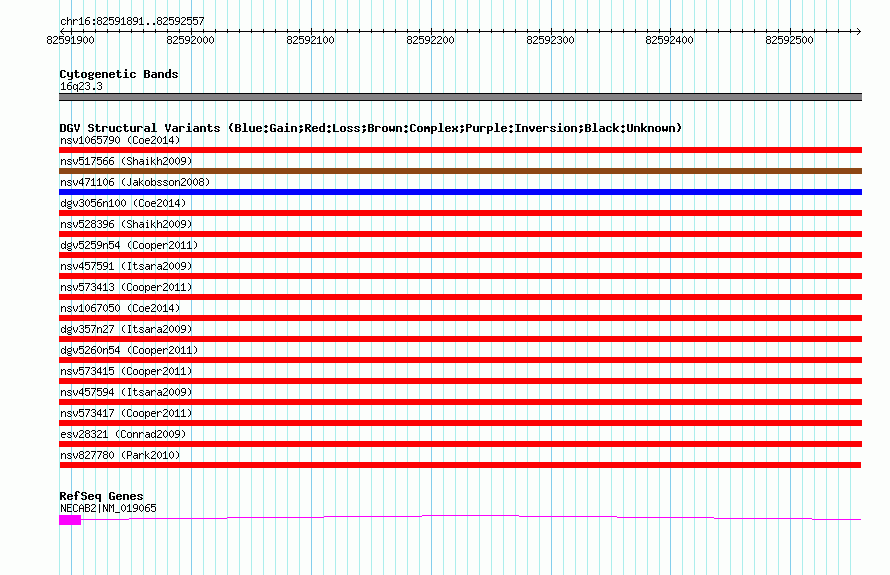This screenshot has height=575, width=890.
Task: Click the nsv457591 (Itsara2009) label
Action: [x=126, y=266]
